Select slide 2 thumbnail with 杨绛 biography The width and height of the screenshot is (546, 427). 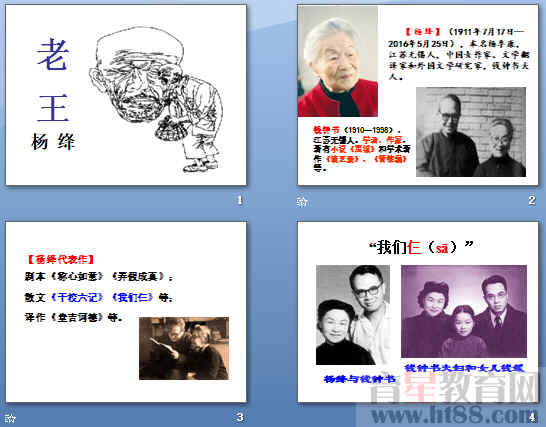click(x=418, y=95)
